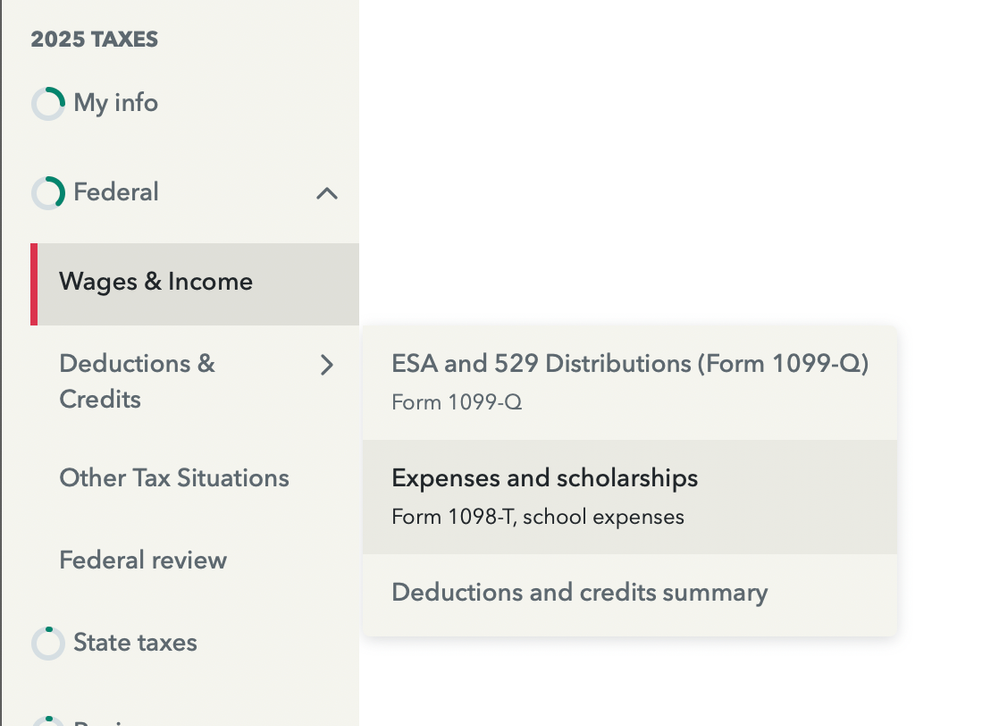Click the My info progress circle icon

[48, 104]
